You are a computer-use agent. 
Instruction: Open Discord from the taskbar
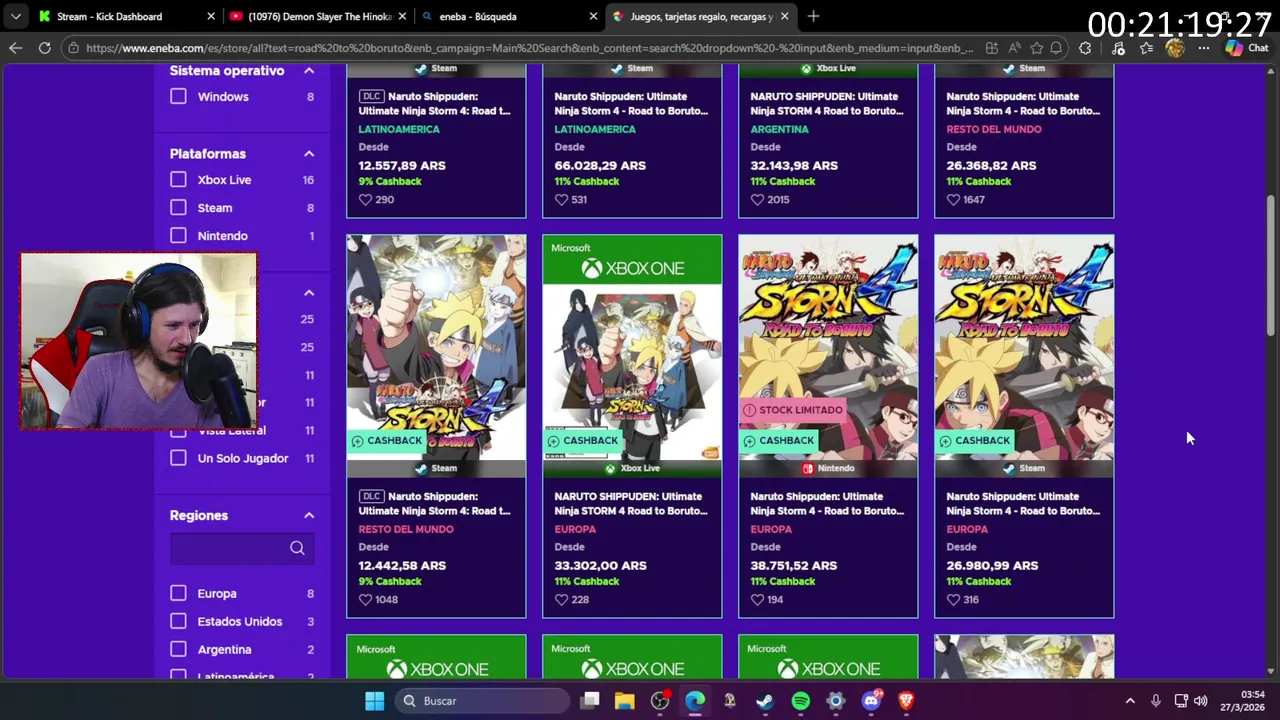tap(870, 701)
